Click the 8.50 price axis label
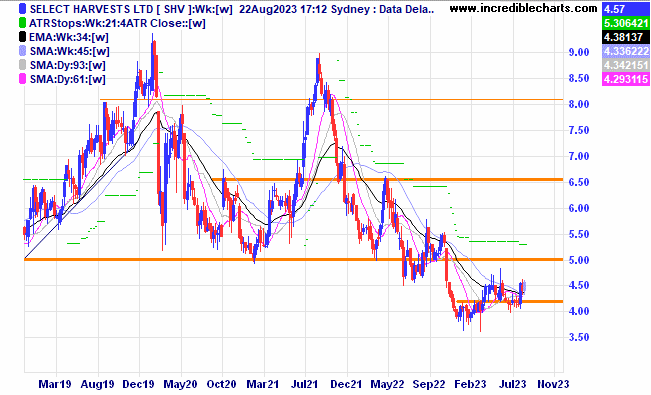 point(579,79)
